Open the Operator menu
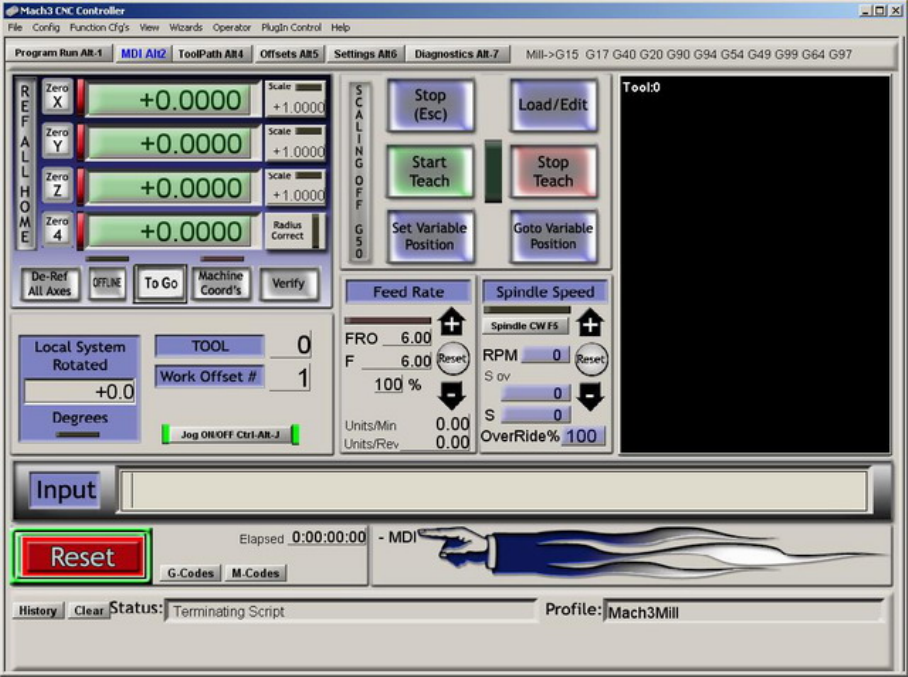This screenshot has width=908, height=677. [232, 27]
